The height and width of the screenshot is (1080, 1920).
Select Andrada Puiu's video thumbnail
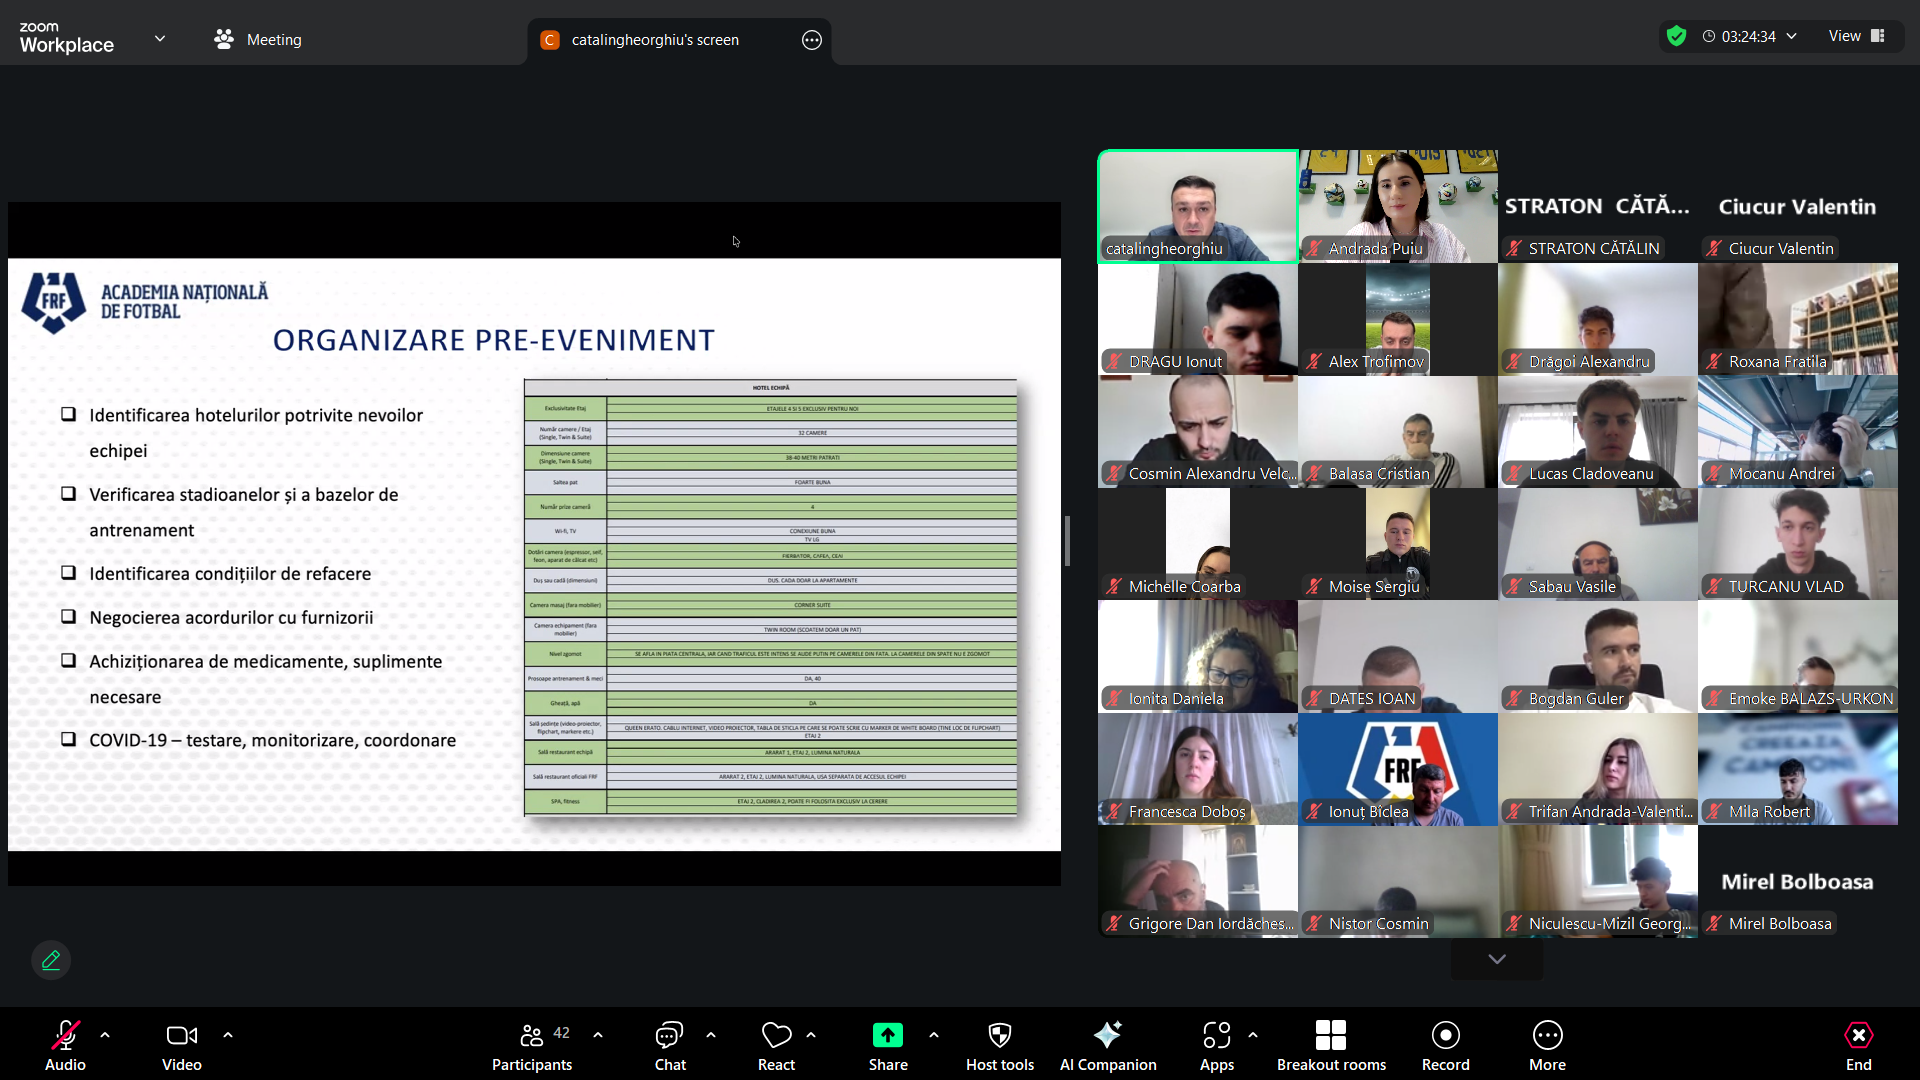pos(1397,206)
